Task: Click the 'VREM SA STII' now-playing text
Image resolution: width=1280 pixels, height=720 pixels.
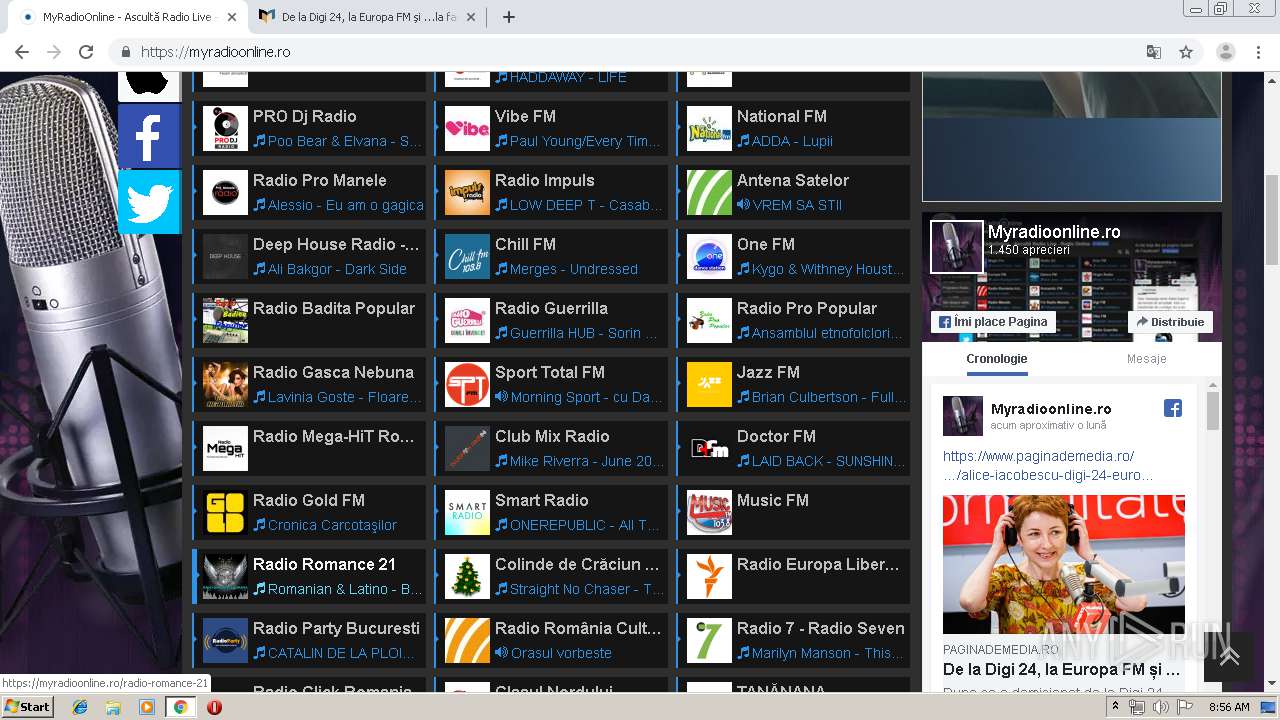Action: click(797, 205)
